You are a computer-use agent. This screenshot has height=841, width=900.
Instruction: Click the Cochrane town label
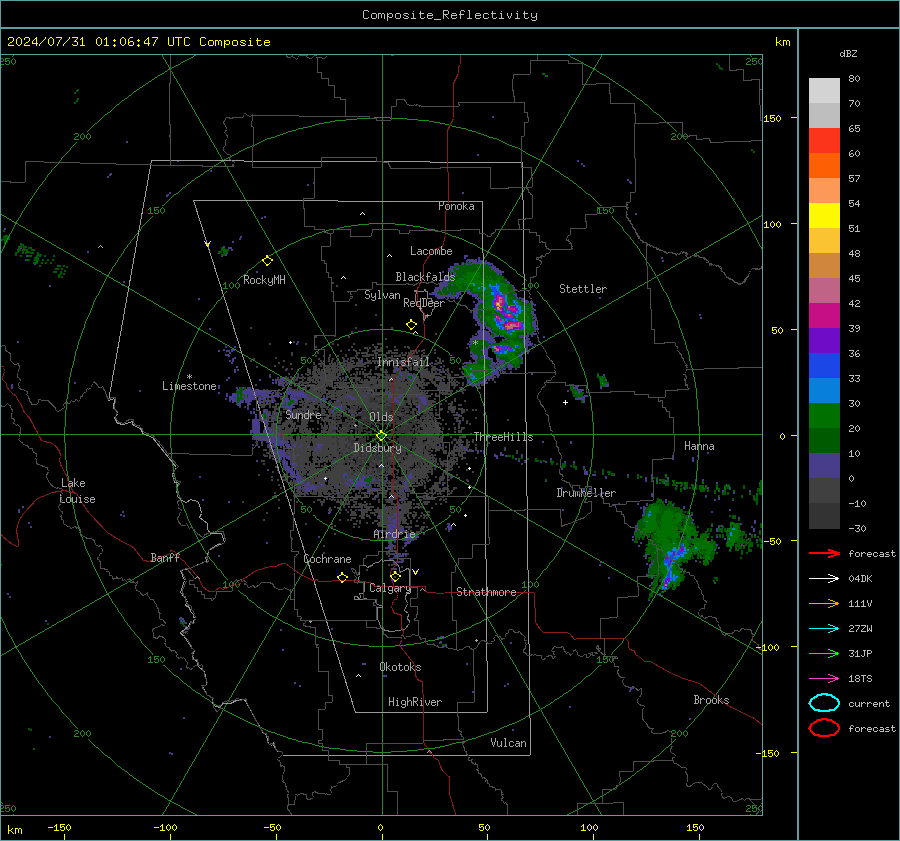pos(327,559)
